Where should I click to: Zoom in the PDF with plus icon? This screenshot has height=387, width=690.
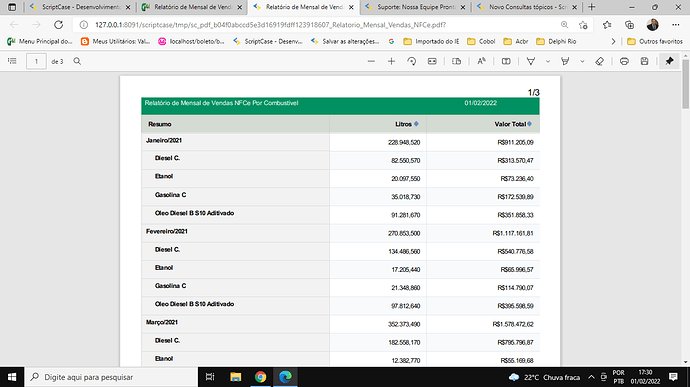pos(391,61)
